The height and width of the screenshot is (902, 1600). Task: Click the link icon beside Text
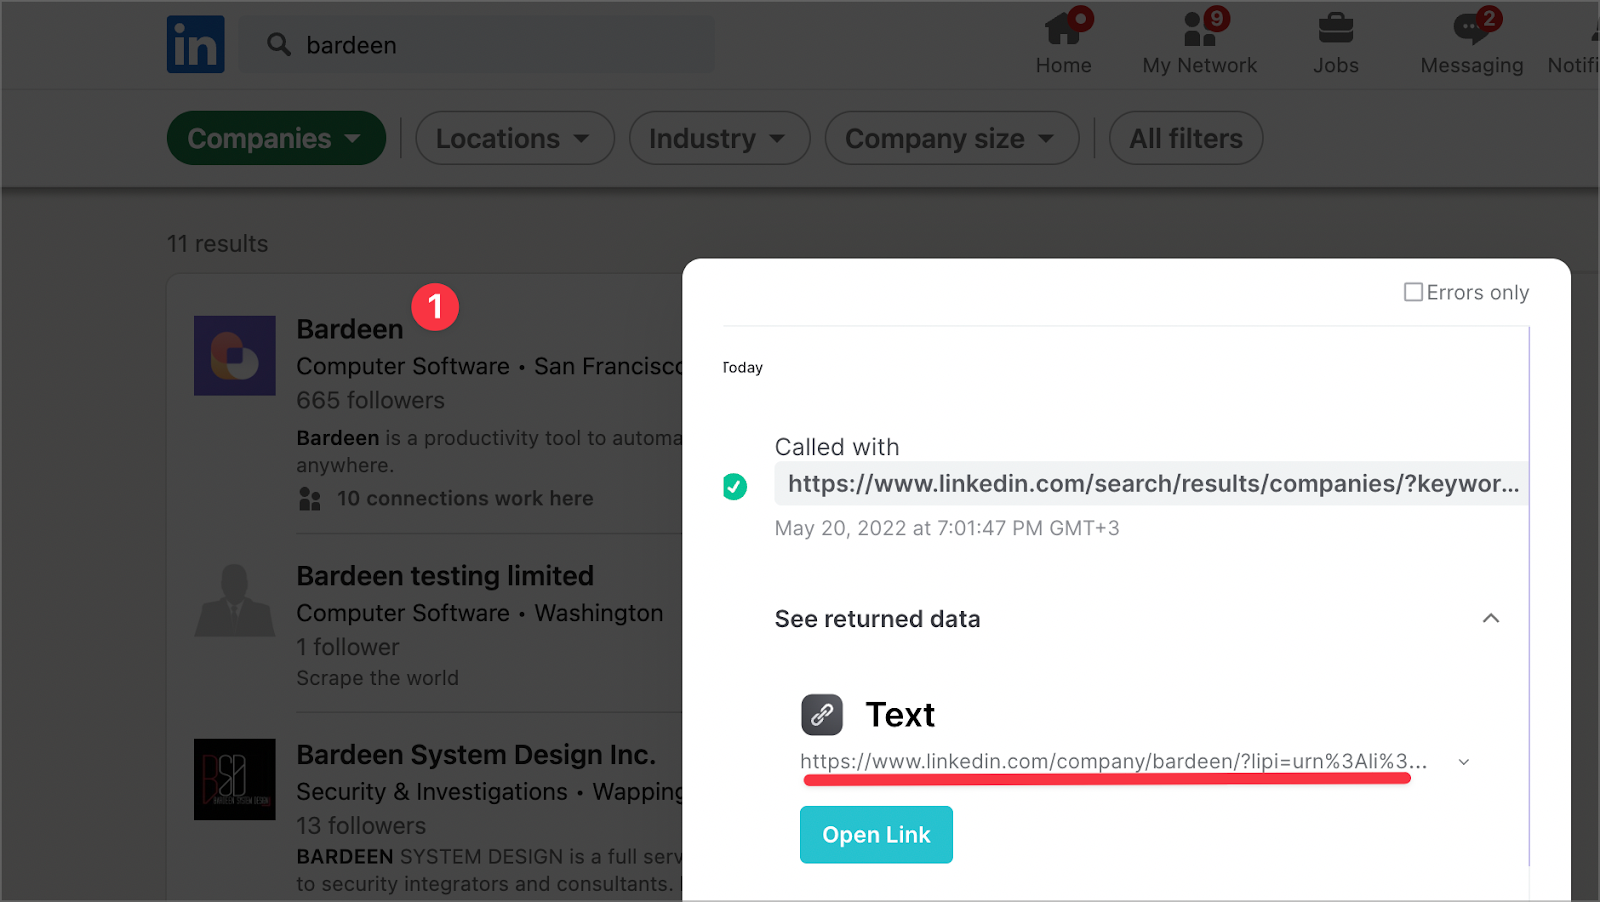point(822,715)
